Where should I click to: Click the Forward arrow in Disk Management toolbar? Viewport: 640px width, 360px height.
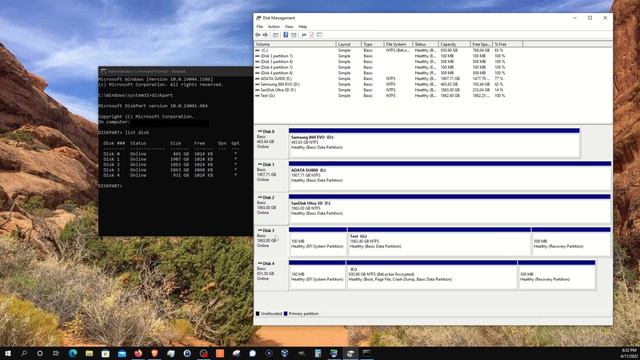[265, 35]
